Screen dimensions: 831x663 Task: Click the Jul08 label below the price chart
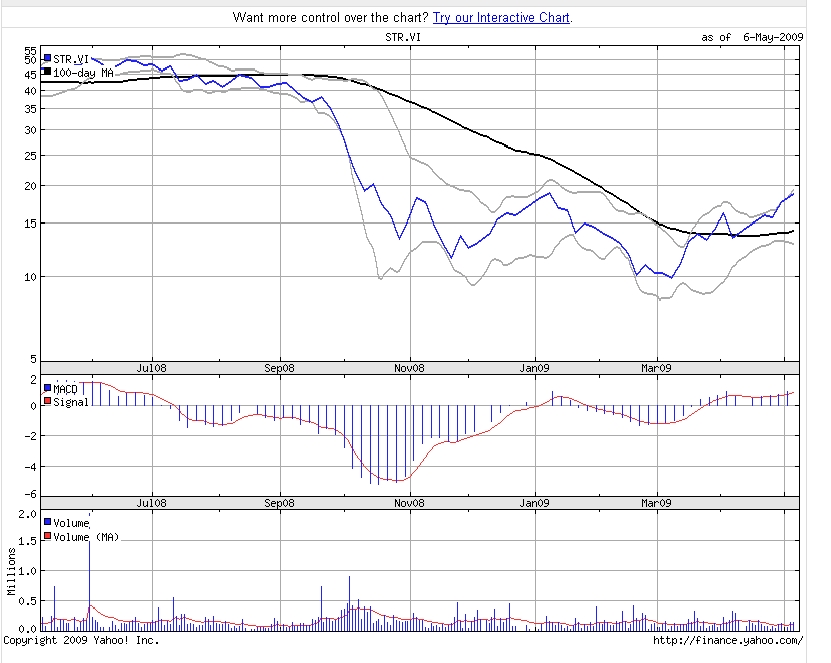coord(151,367)
